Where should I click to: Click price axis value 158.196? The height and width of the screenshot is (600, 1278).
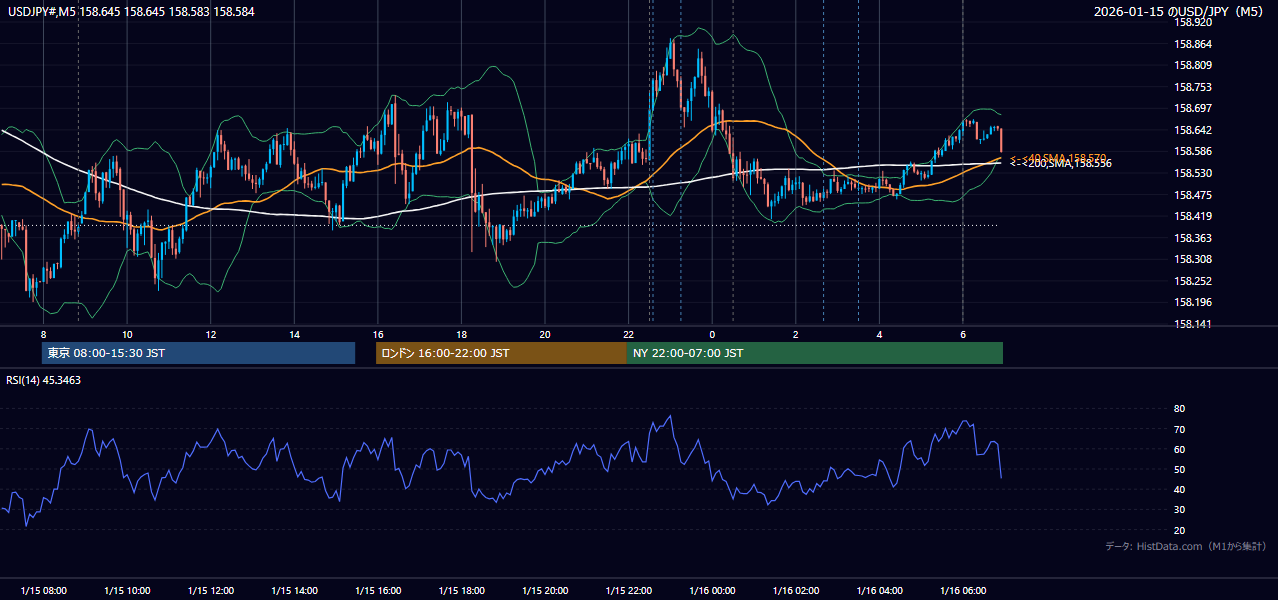point(1193,302)
